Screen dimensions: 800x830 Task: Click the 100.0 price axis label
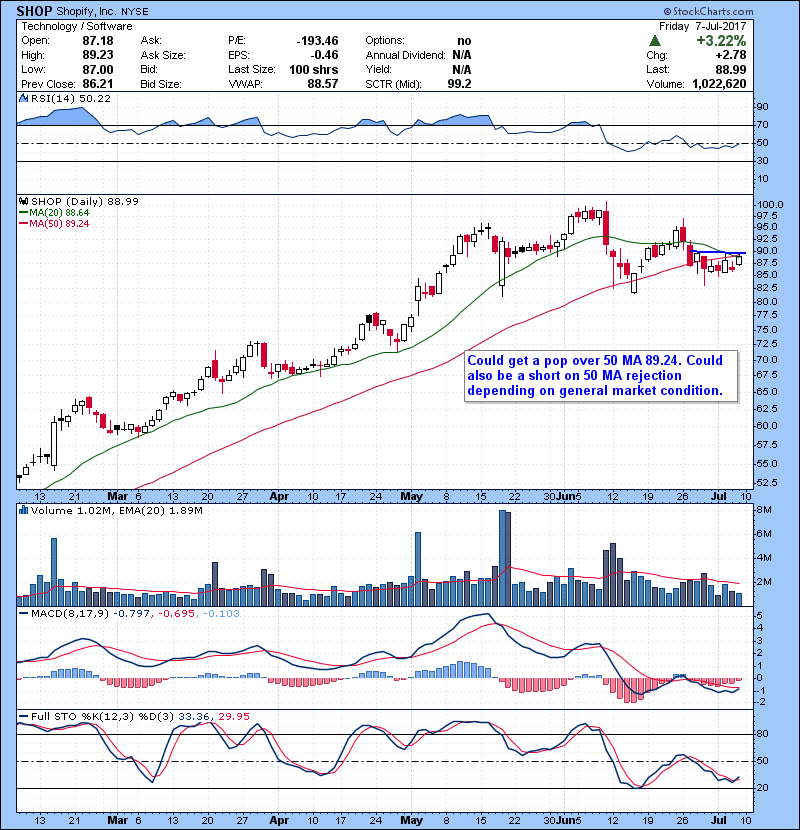pyautogui.click(x=770, y=205)
